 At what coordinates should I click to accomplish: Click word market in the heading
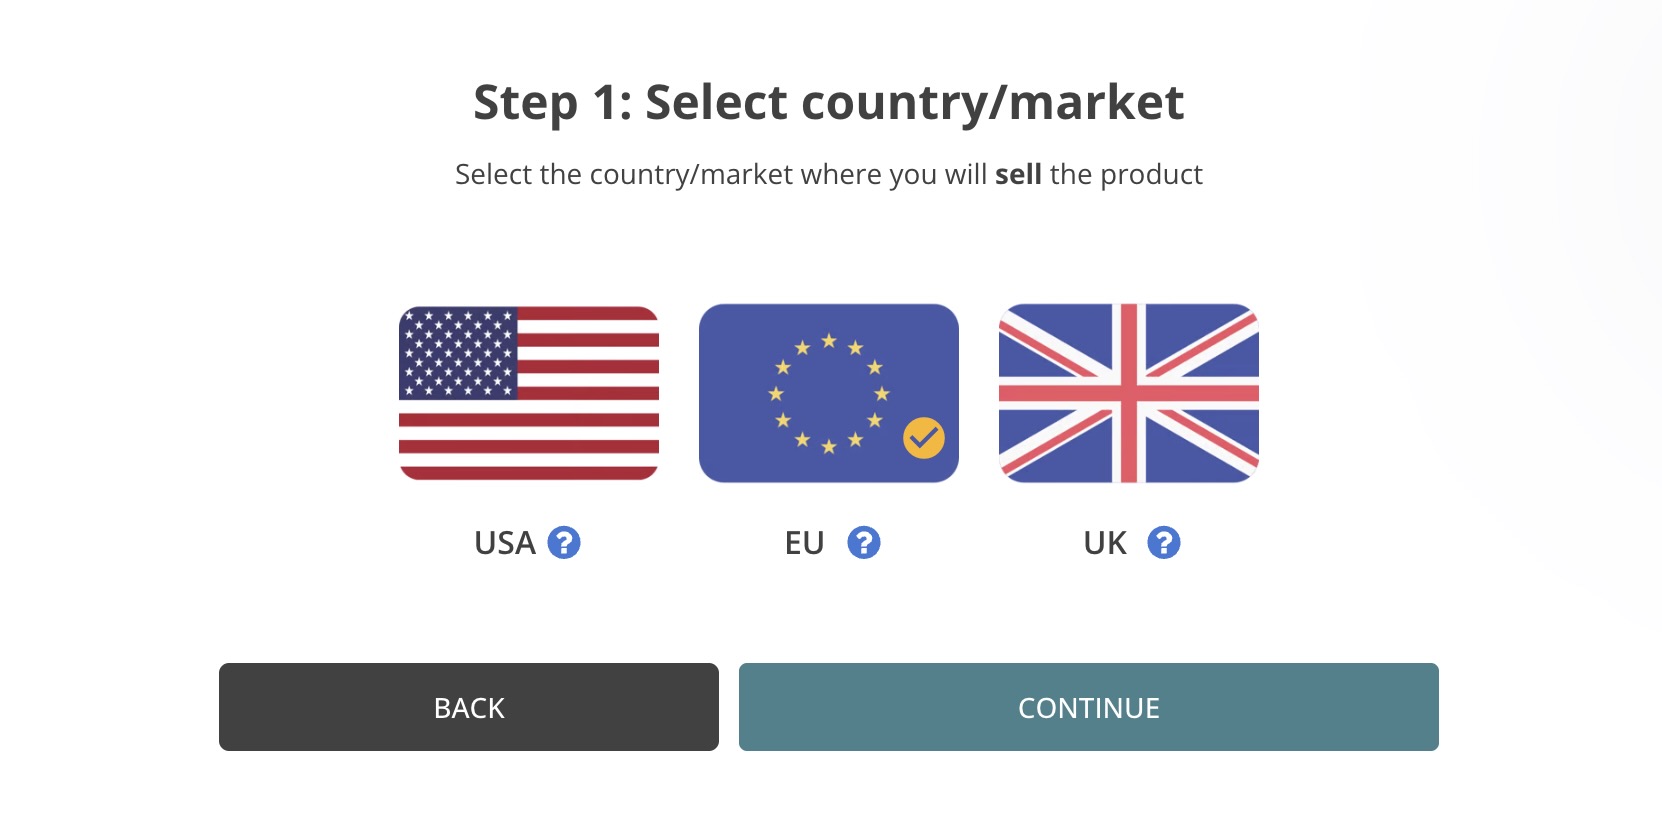pos(1096,102)
